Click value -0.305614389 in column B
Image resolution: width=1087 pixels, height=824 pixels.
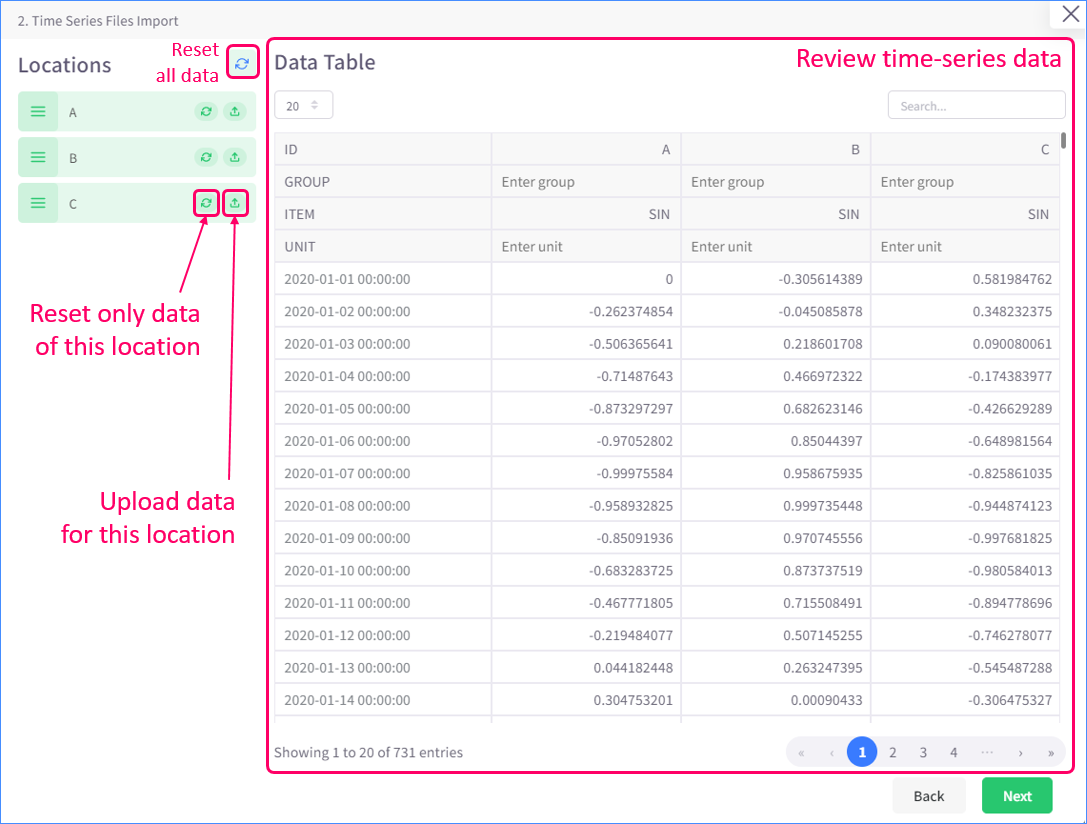776,279
